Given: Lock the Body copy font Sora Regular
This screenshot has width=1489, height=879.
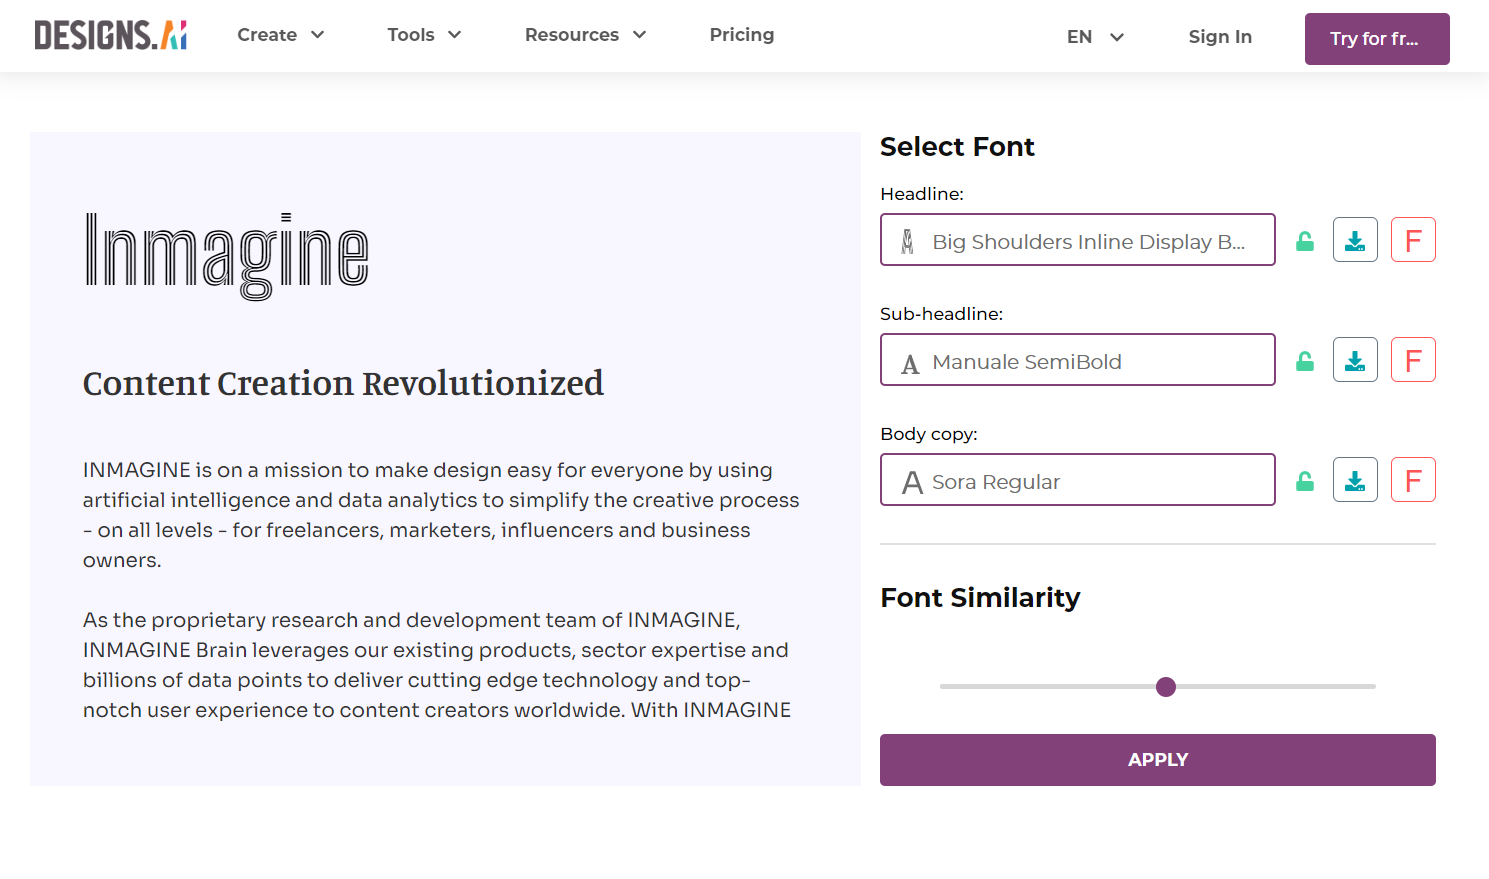Looking at the screenshot, I should coord(1305,480).
